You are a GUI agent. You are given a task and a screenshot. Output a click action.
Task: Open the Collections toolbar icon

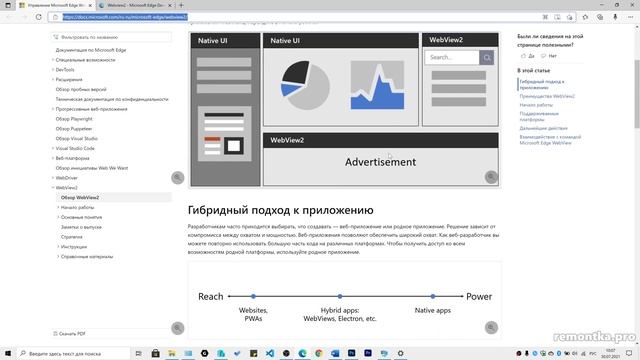(600, 17)
